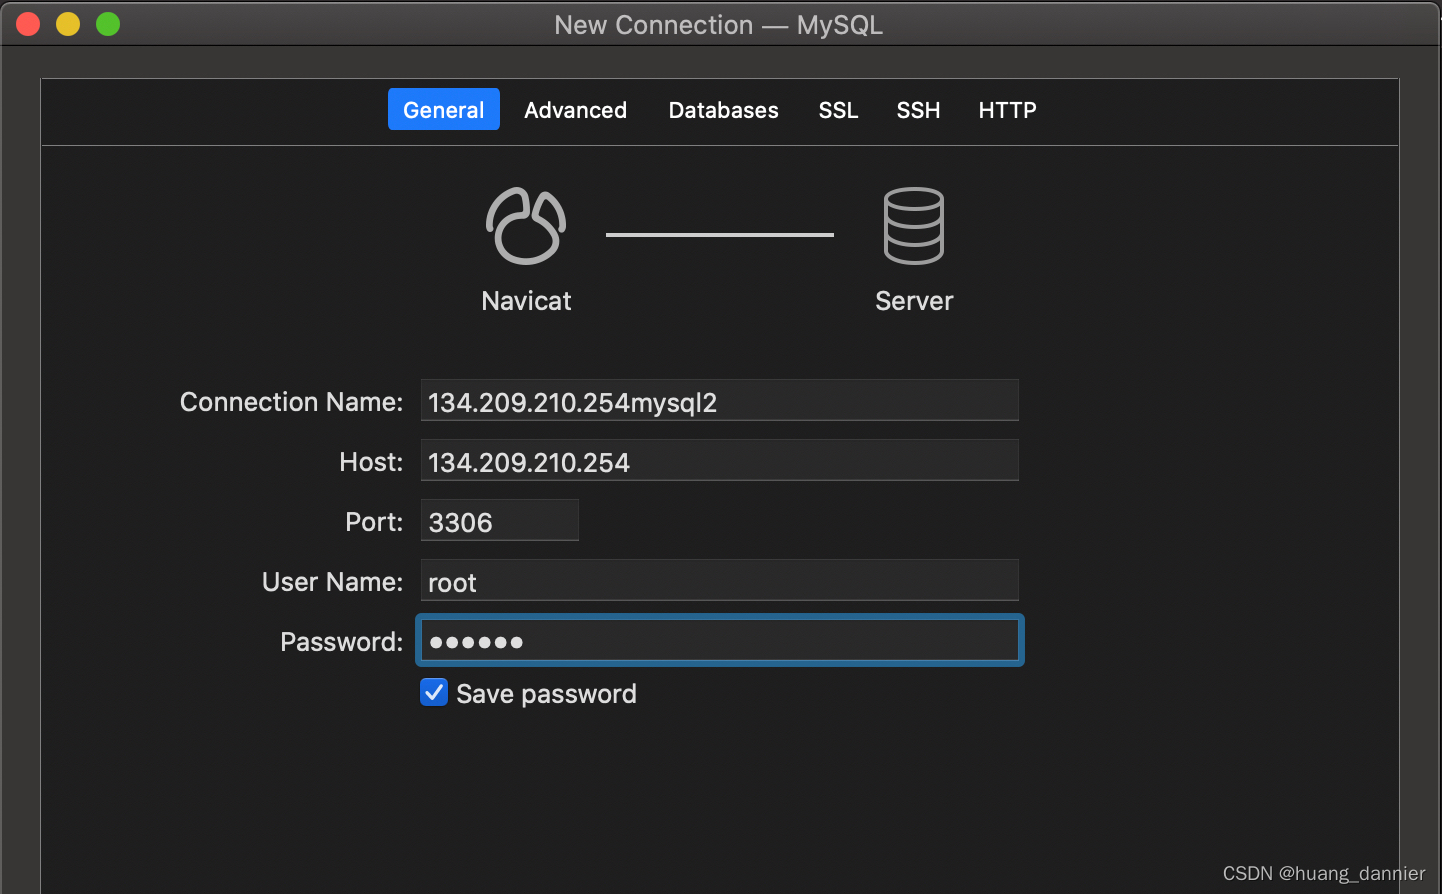Click the Navicat logo icon
This screenshot has width=1442, height=894.
(x=526, y=226)
